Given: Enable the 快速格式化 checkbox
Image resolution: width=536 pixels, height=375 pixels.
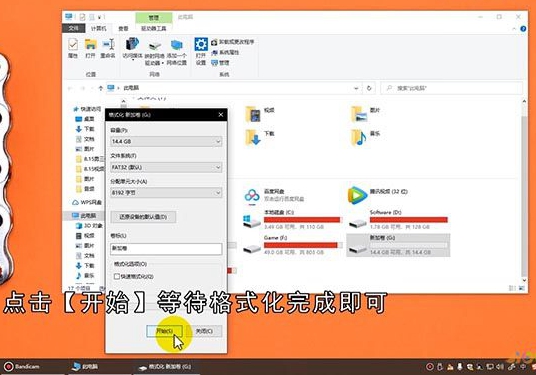Looking at the screenshot, I should (117, 276).
